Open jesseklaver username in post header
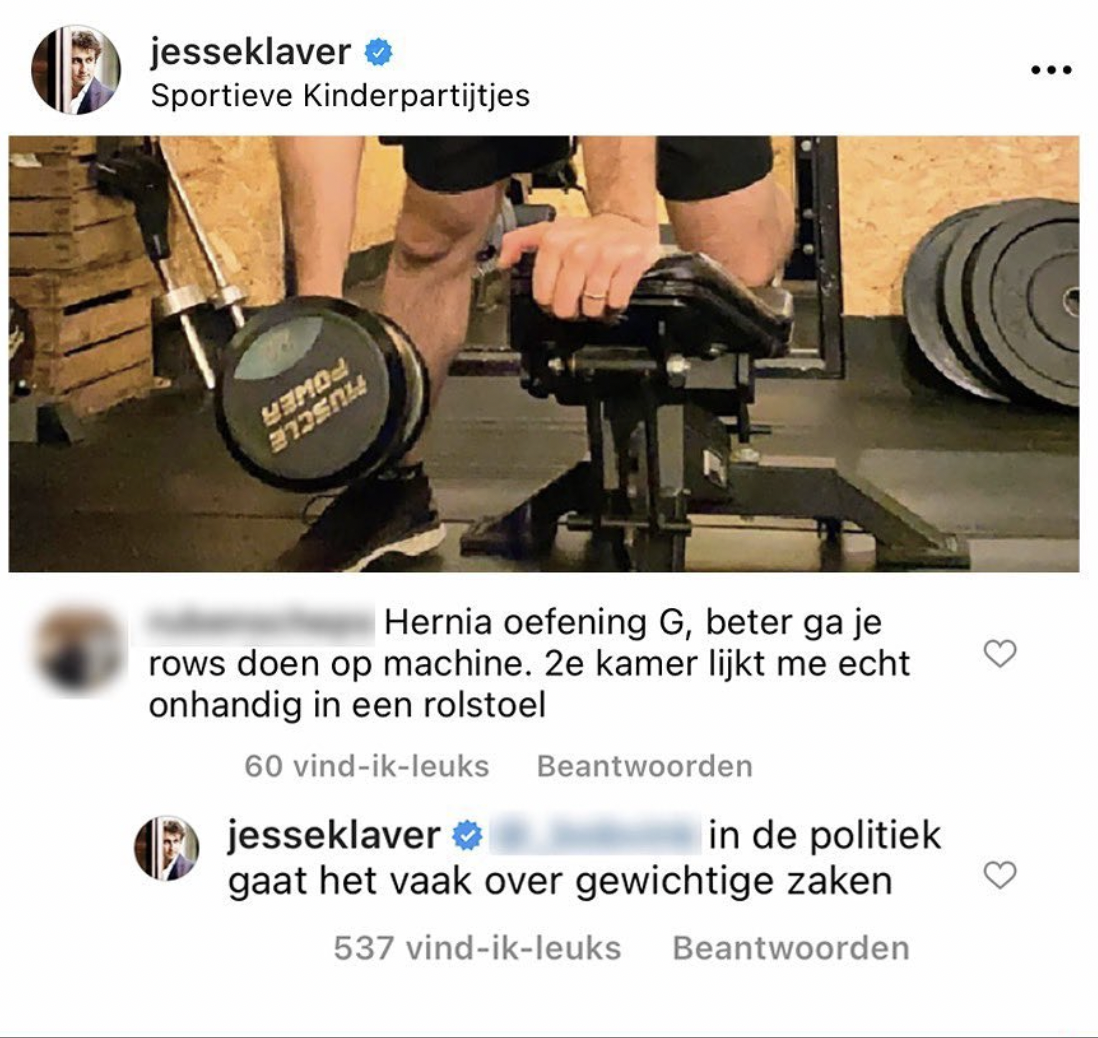This screenshot has height=1038, width=1098. pyautogui.click(x=250, y=52)
